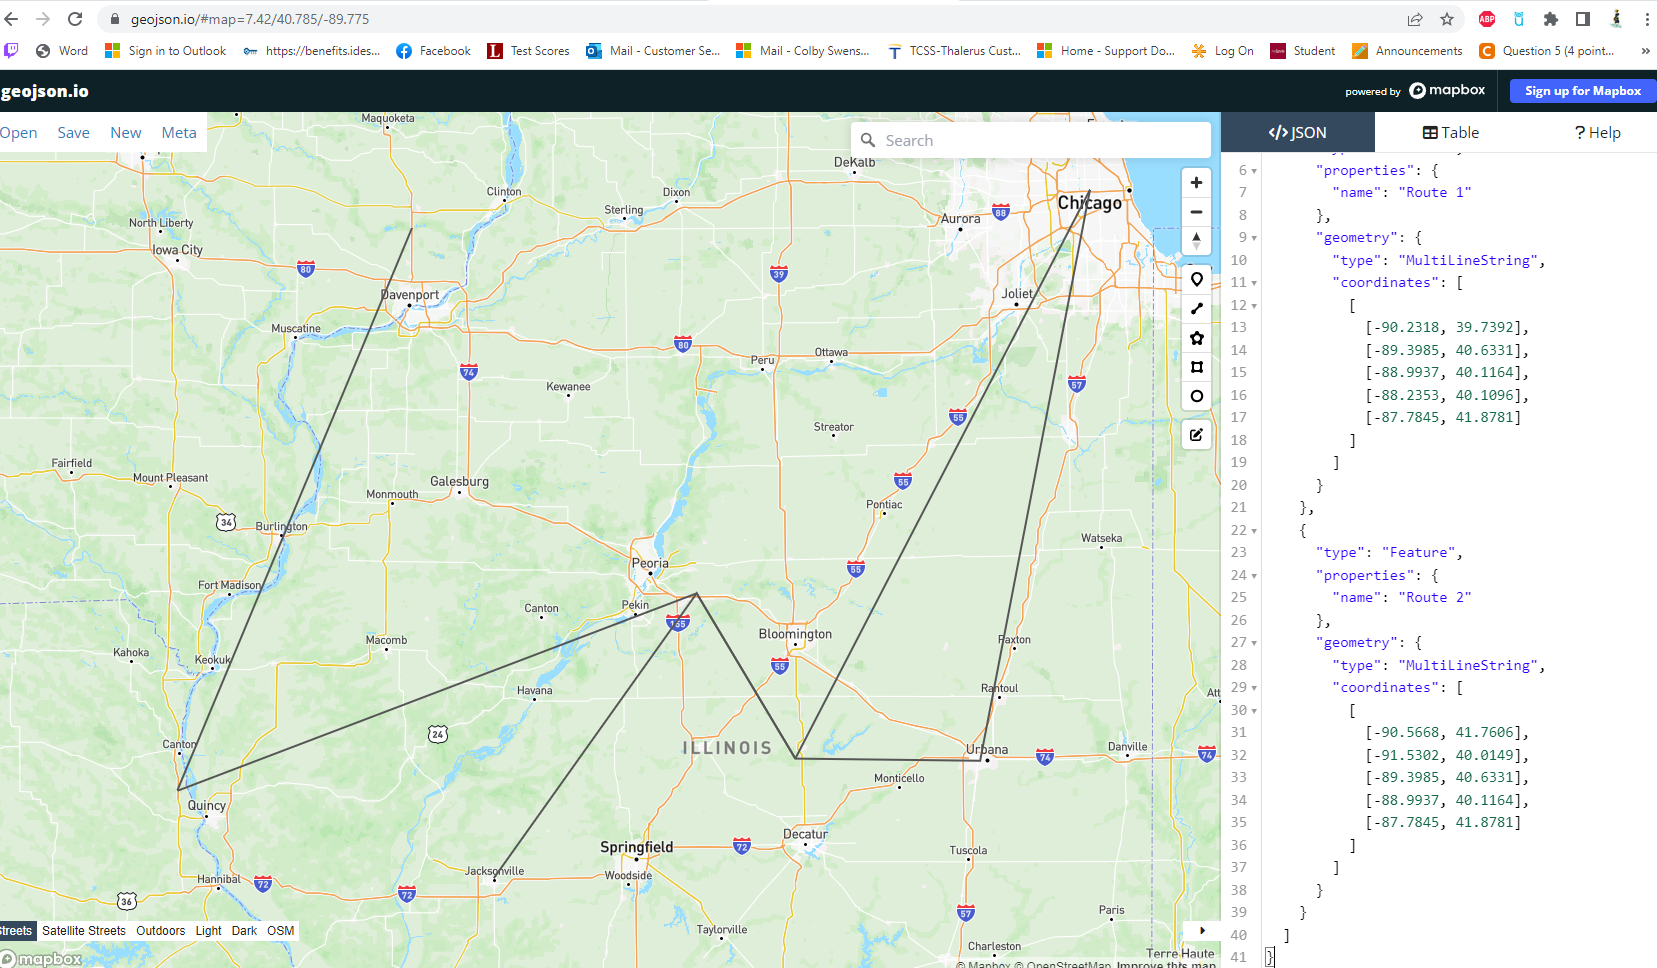This screenshot has height=968, width=1657.
Task: Switch map style to Satellite Streets
Action: click(x=84, y=931)
